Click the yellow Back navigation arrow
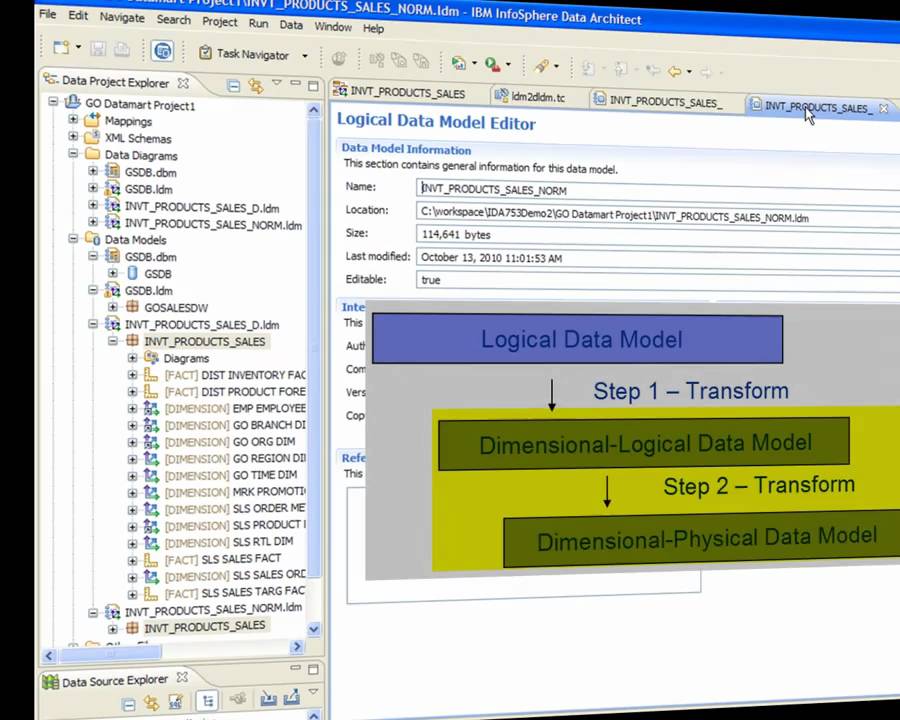900x720 pixels. click(x=674, y=71)
